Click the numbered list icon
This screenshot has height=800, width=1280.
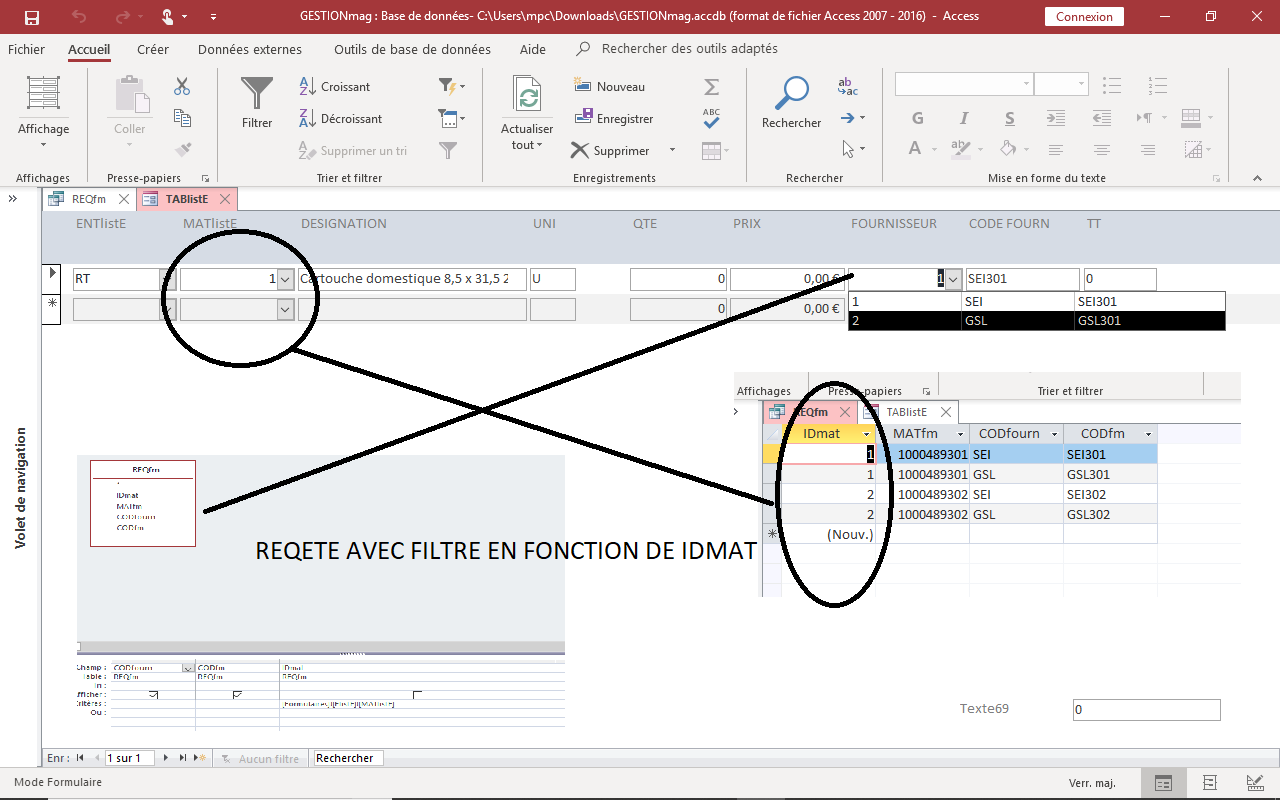pos(1159,86)
